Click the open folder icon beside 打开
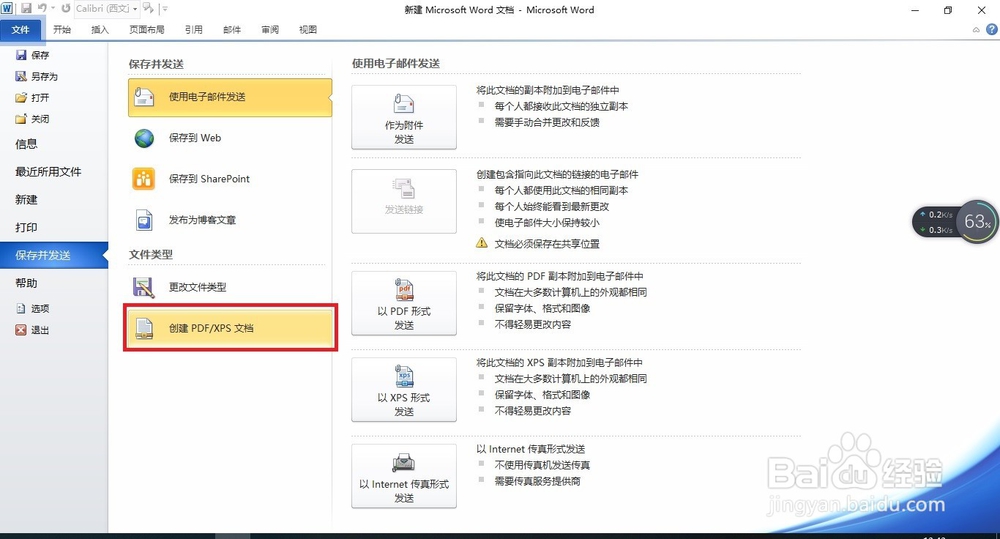The width and height of the screenshot is (1000, 539). [x=21, y=98]
